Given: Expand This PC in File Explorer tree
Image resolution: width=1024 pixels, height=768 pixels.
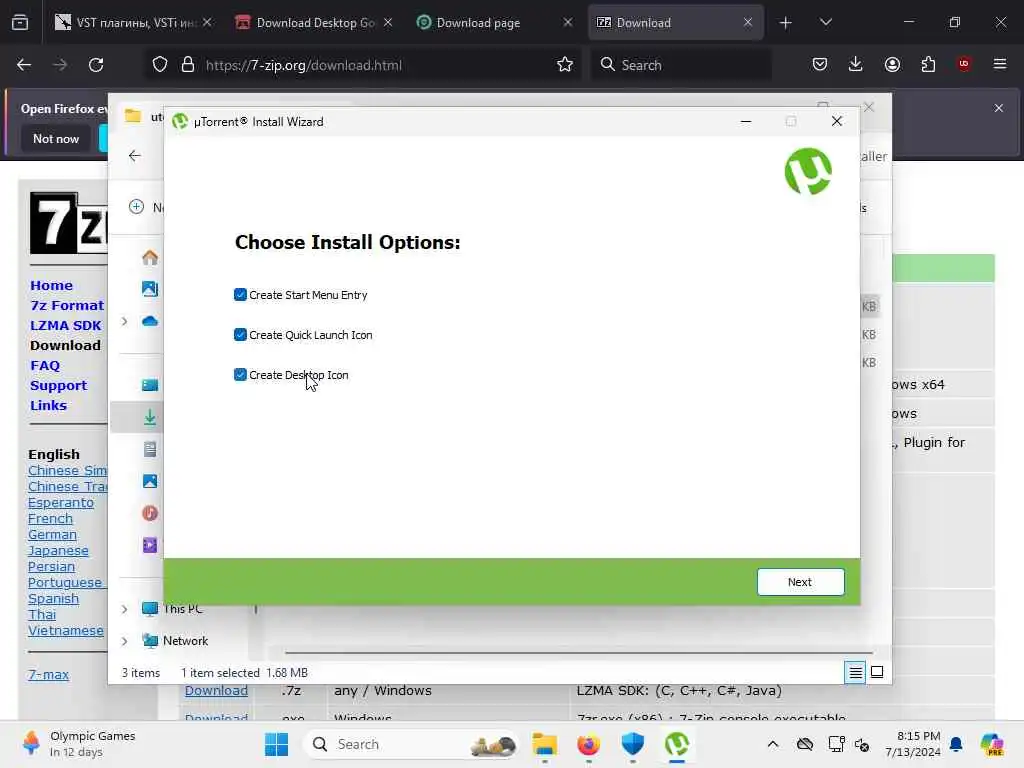Looking at the screenshot, I should [x=124, y=609].
